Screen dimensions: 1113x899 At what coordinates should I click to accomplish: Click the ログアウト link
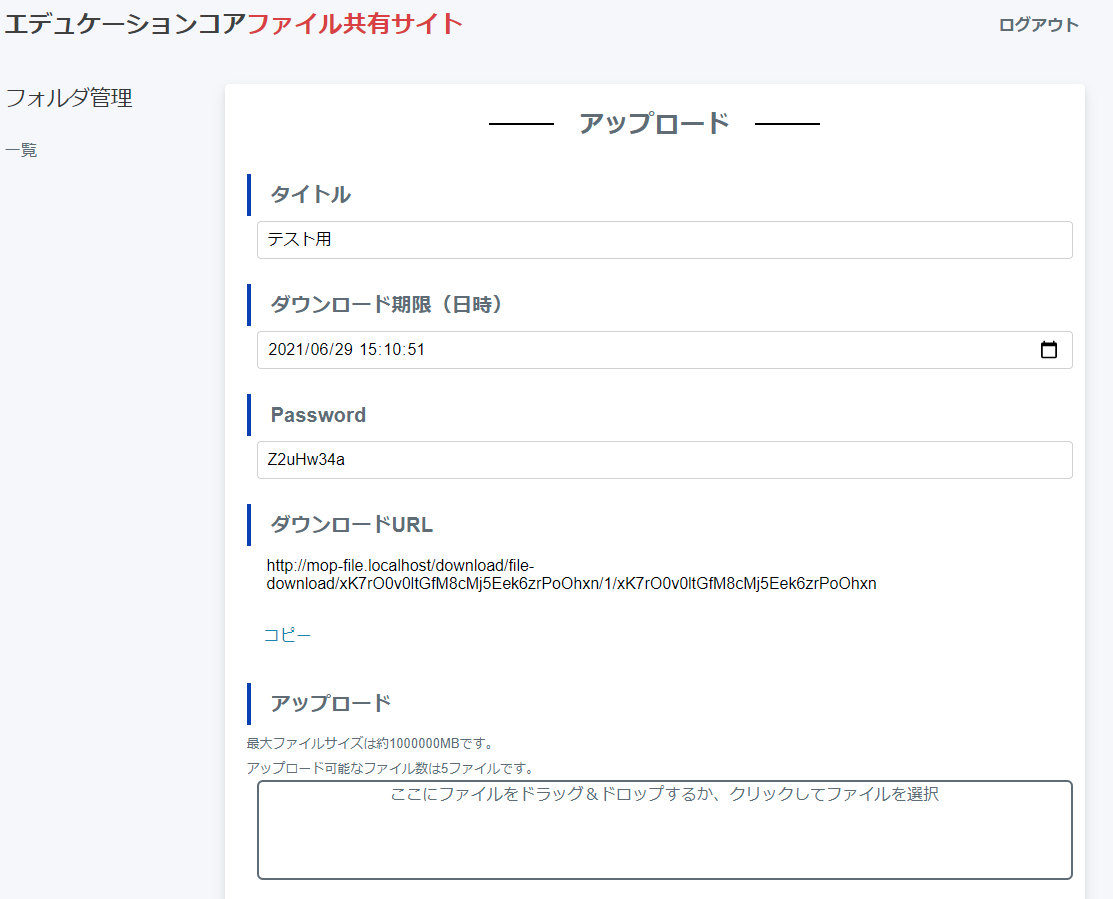coord(1038,25)
